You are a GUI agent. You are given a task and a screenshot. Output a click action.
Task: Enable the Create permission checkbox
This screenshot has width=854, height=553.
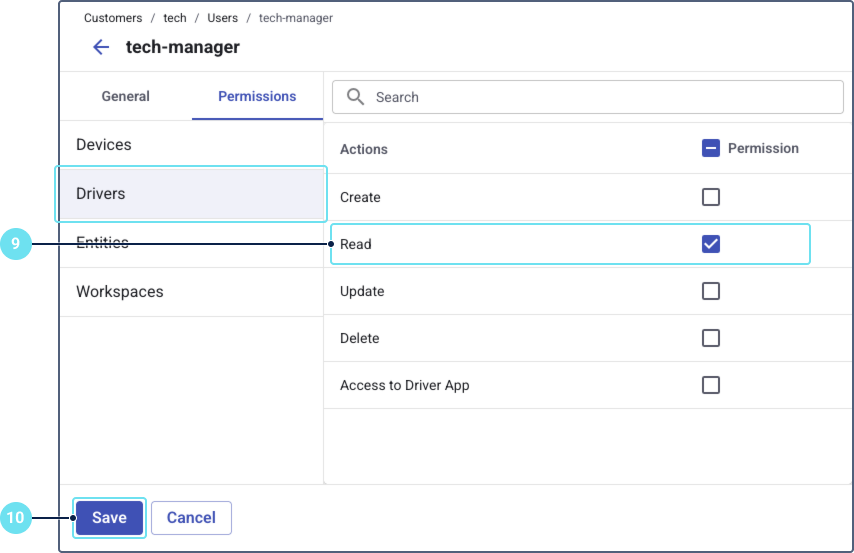[711, 197]
